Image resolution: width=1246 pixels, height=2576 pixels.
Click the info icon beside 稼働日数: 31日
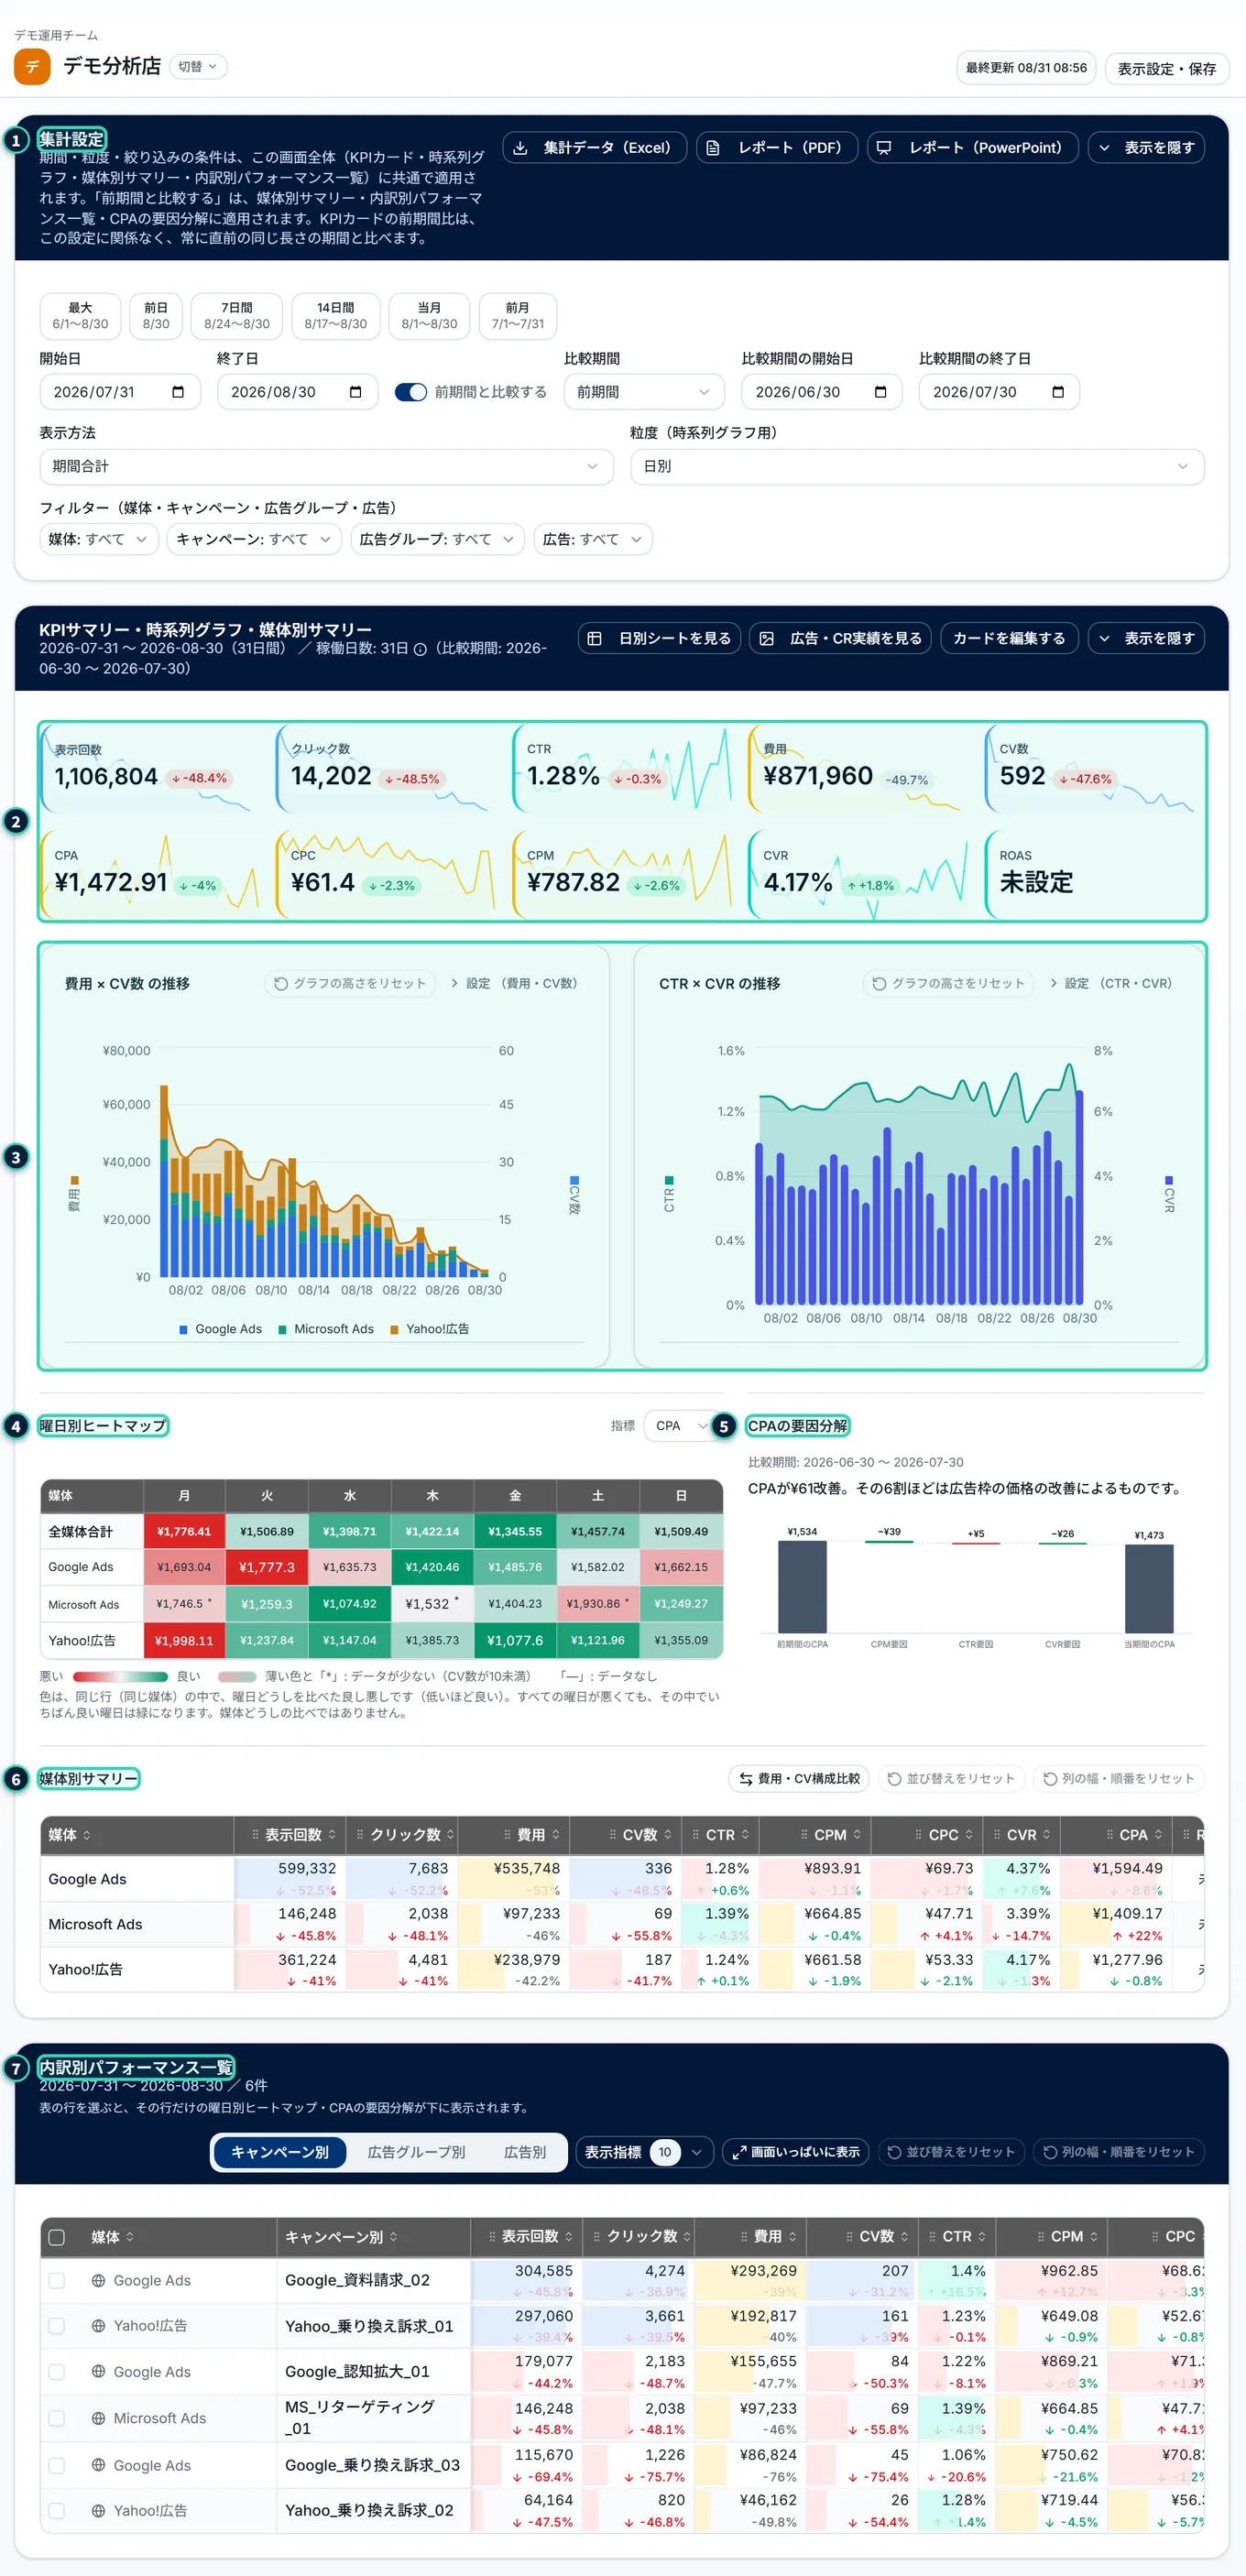tap(420, 649)
